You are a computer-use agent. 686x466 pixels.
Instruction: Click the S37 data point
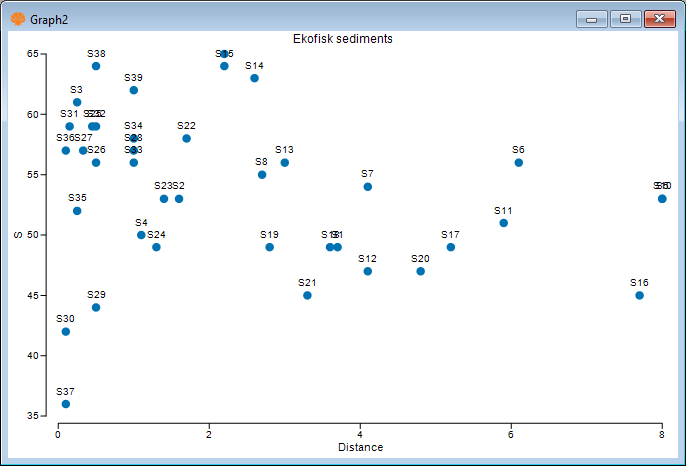(x=66, y=404)
